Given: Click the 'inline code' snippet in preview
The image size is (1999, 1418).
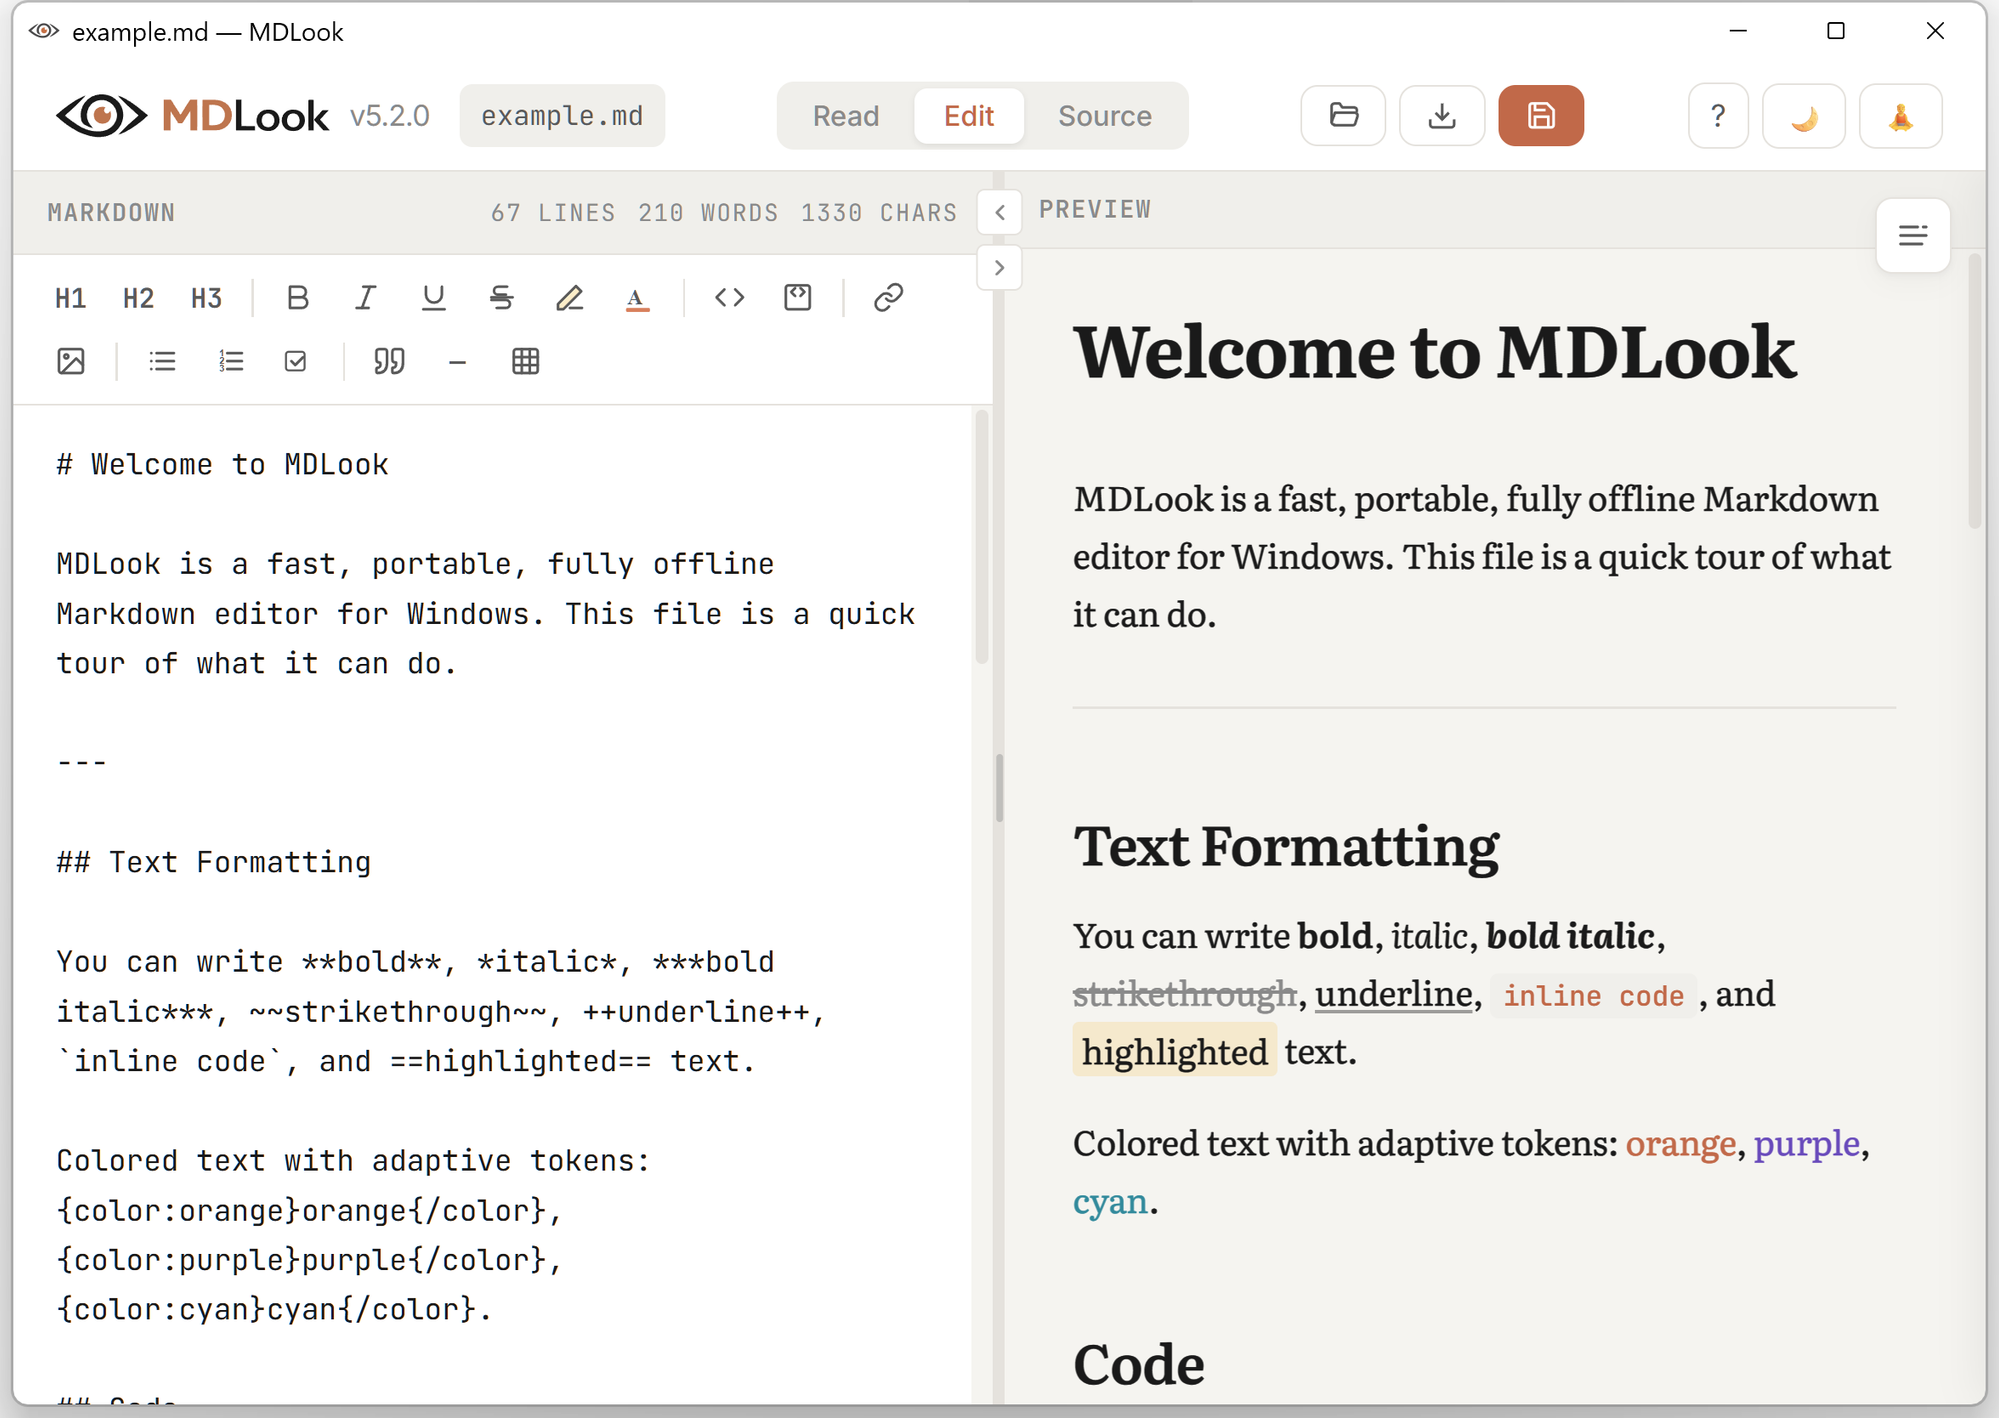Looking at the screenshot, I should [x=1593, y=996].
